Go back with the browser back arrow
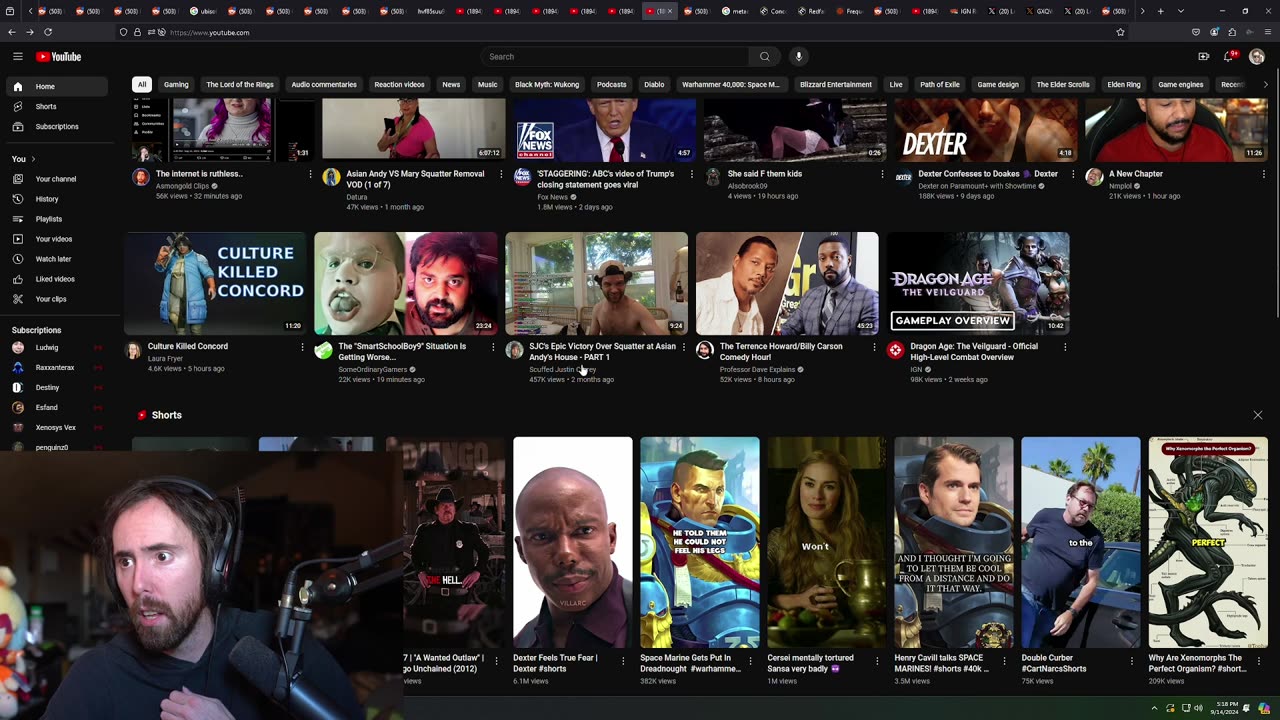This screenshot has width=1280, height=720. pos(12,32)
